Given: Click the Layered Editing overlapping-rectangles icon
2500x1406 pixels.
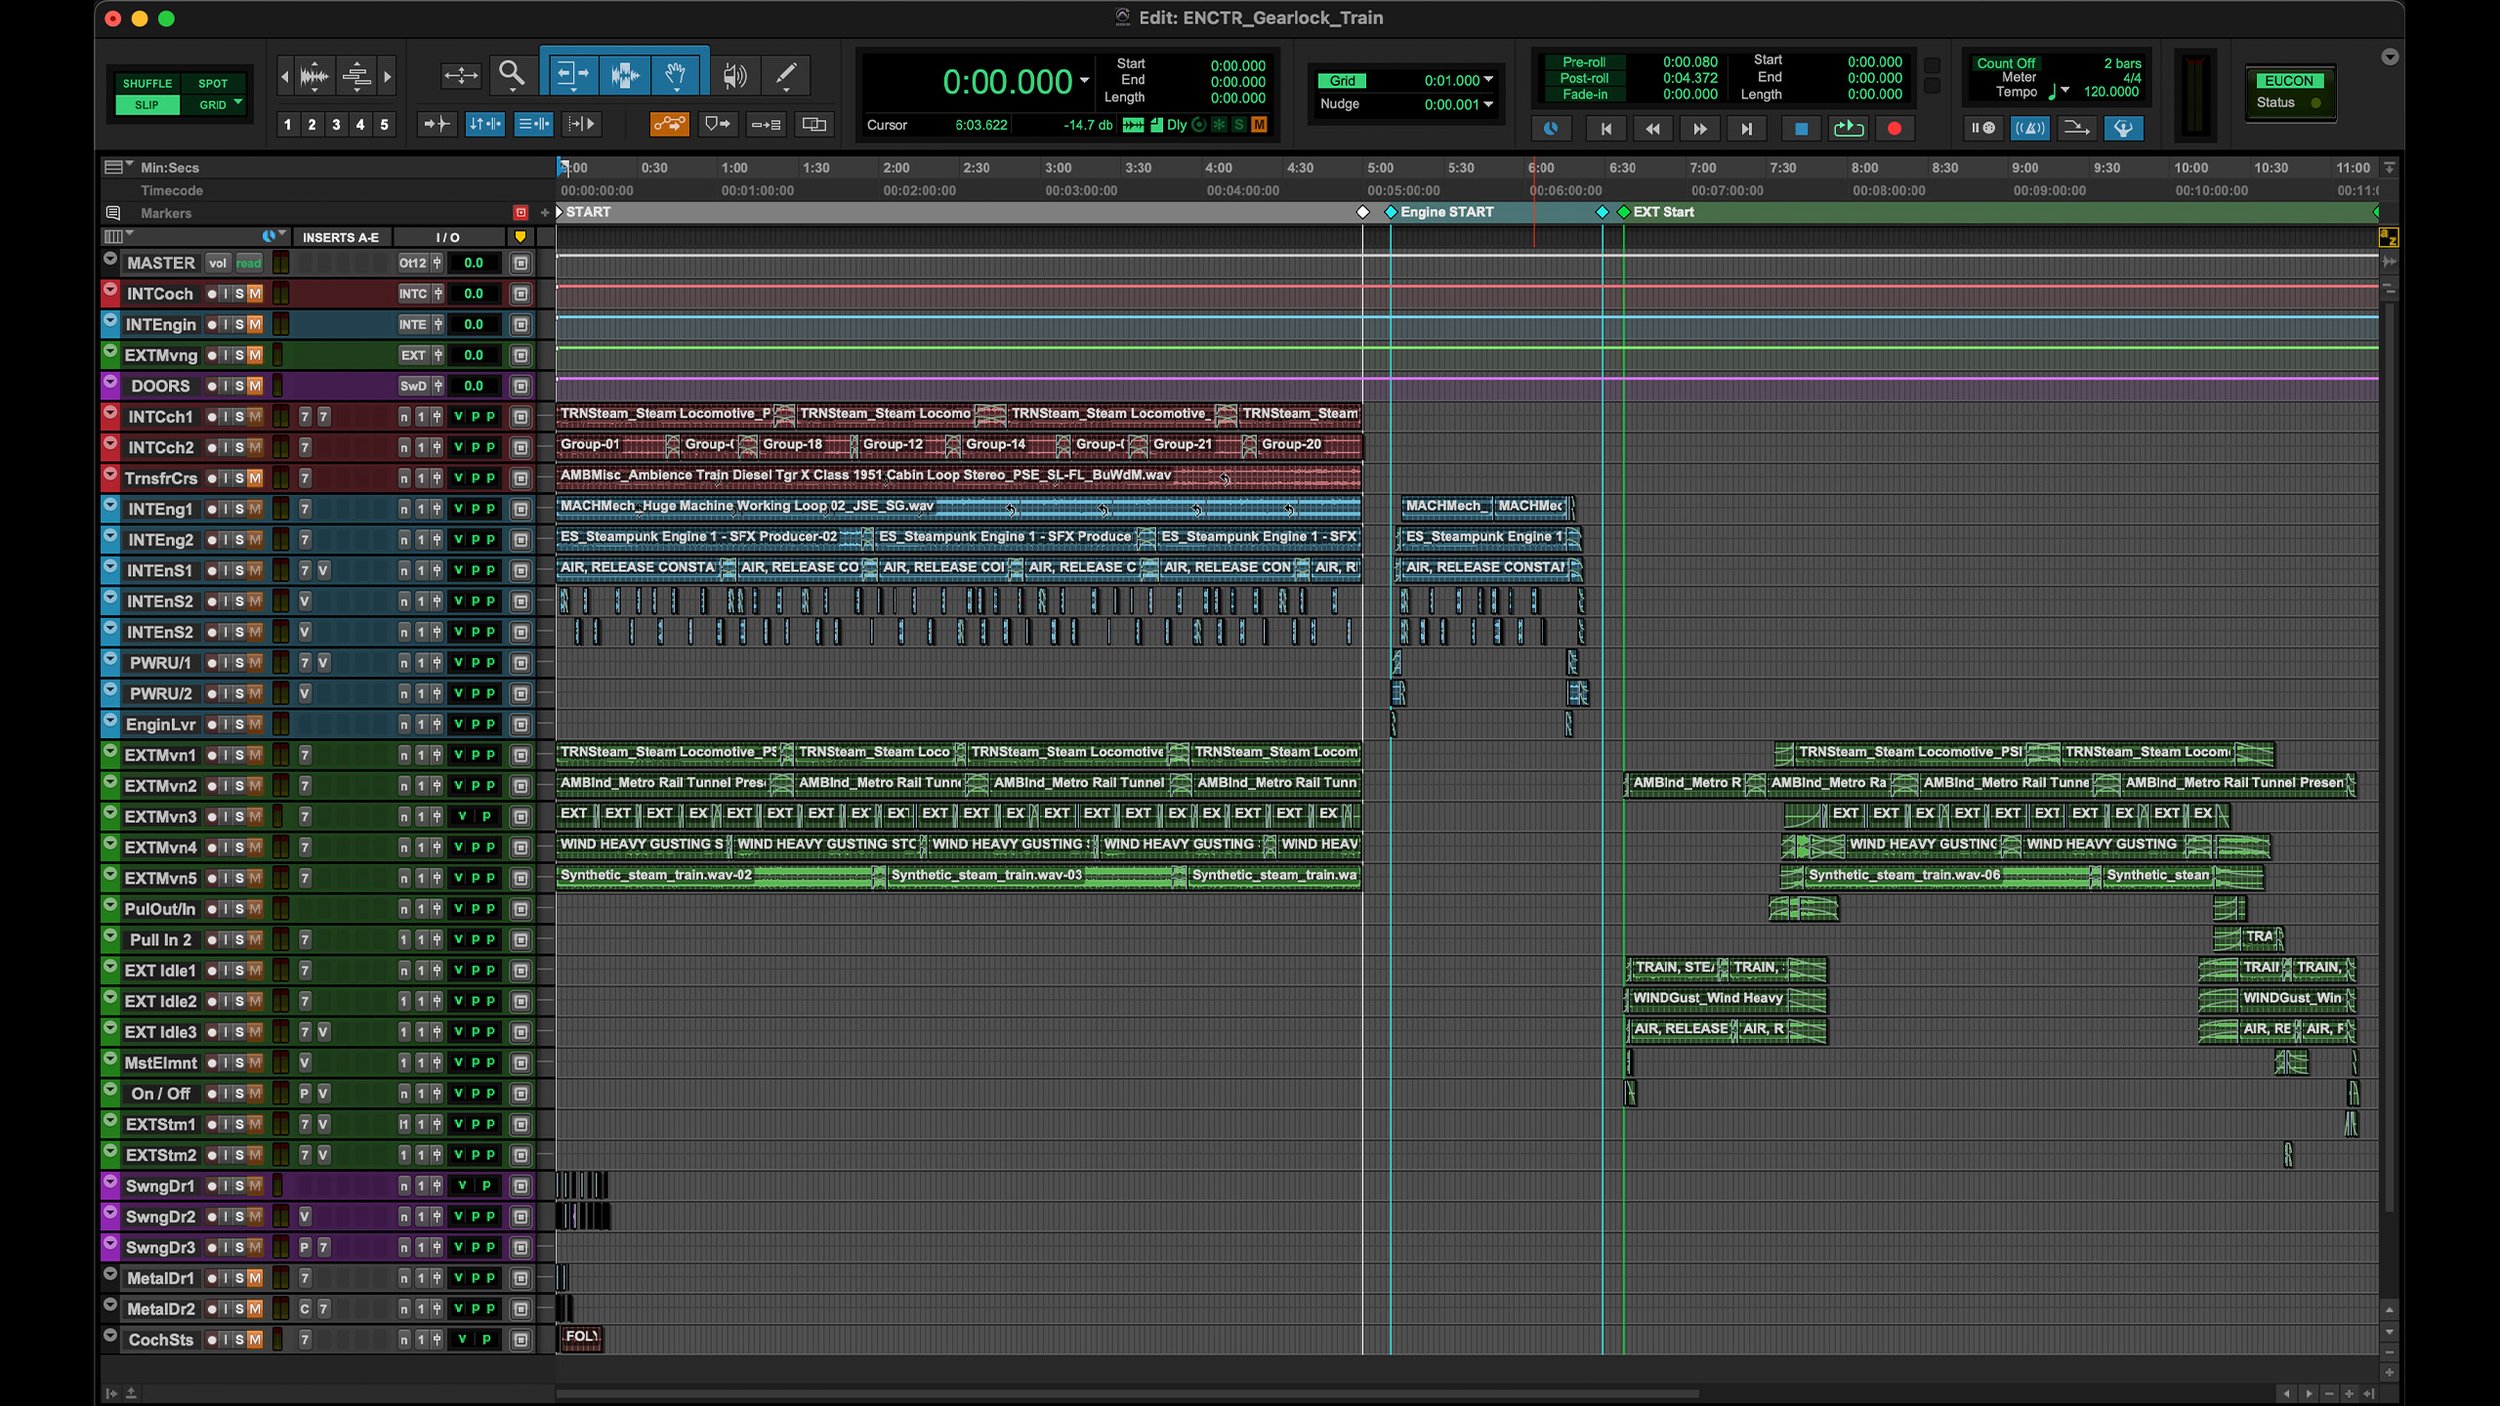Looking at the screenshot, I should click(x=815, y=125).
